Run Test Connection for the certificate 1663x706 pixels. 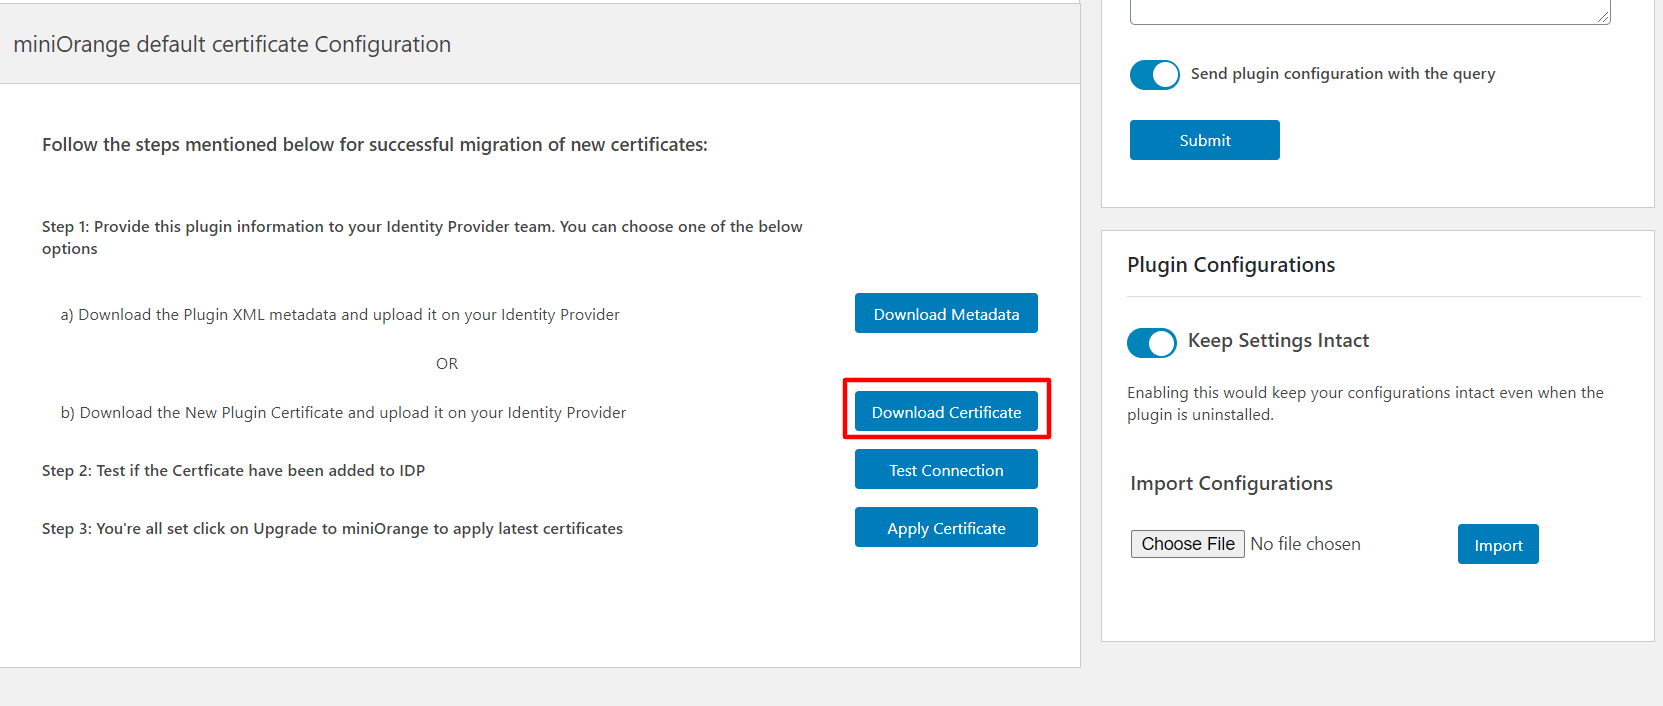pyautogui.click(x=946, y=470)
